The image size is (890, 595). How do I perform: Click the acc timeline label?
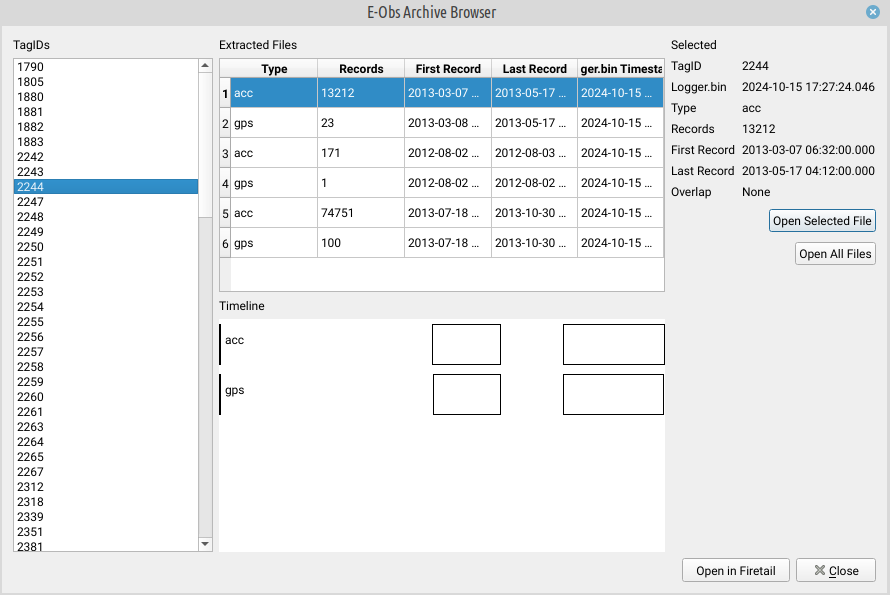pos(234,340)
